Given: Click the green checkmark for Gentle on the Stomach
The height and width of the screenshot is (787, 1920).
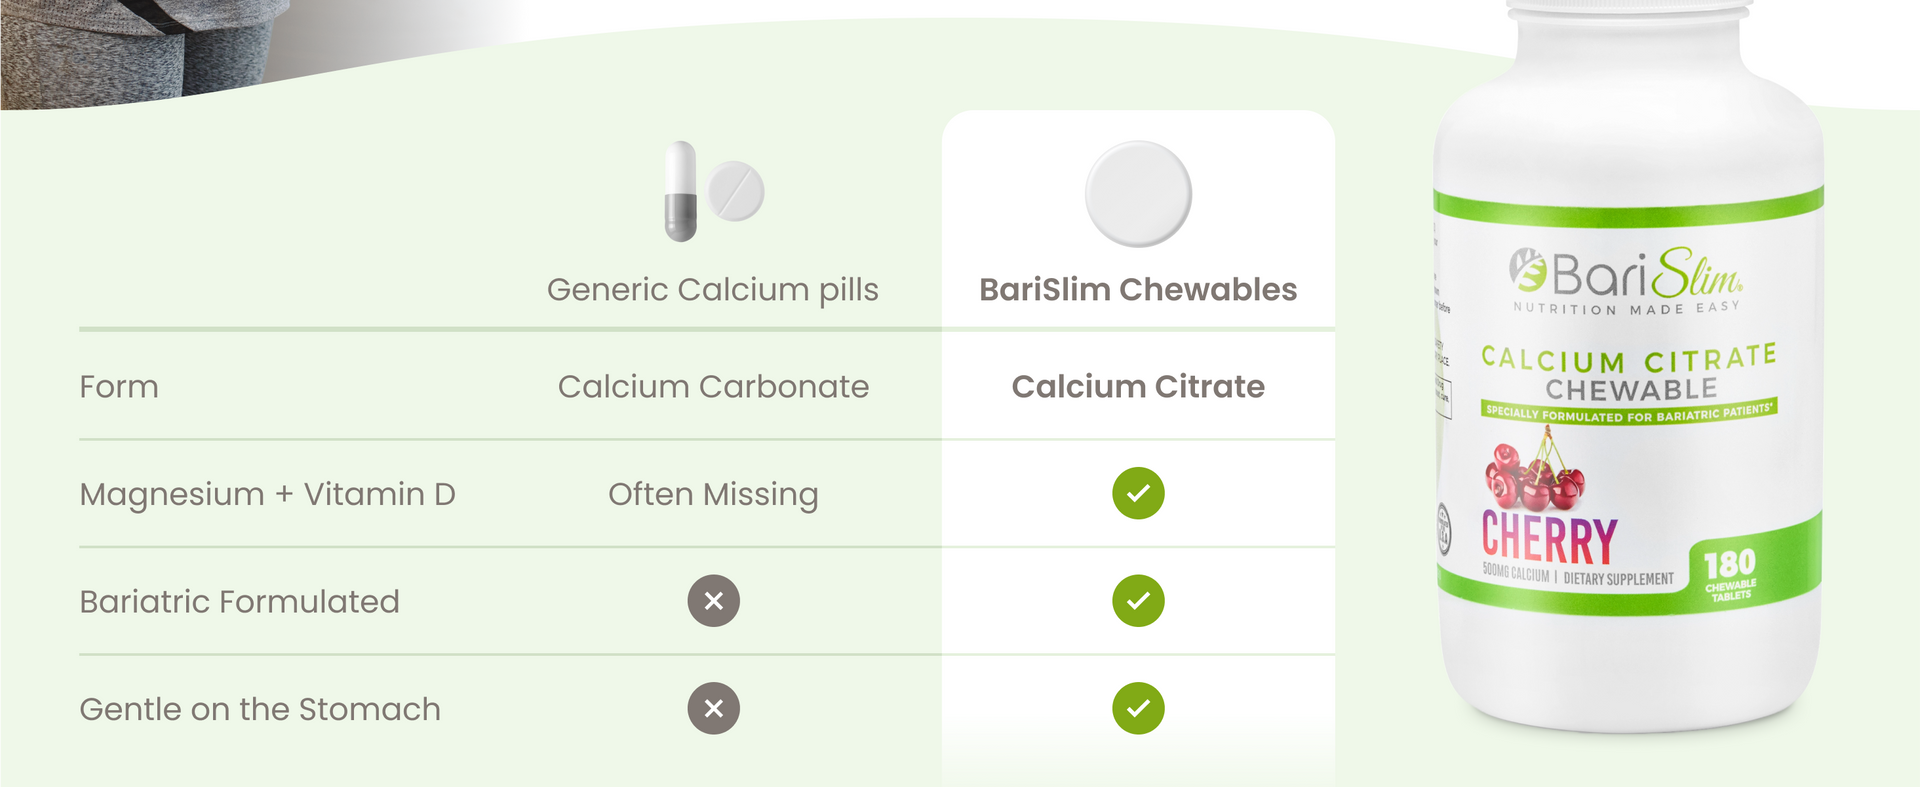Looking at the screenshot, I should [x=1138, y=708].
